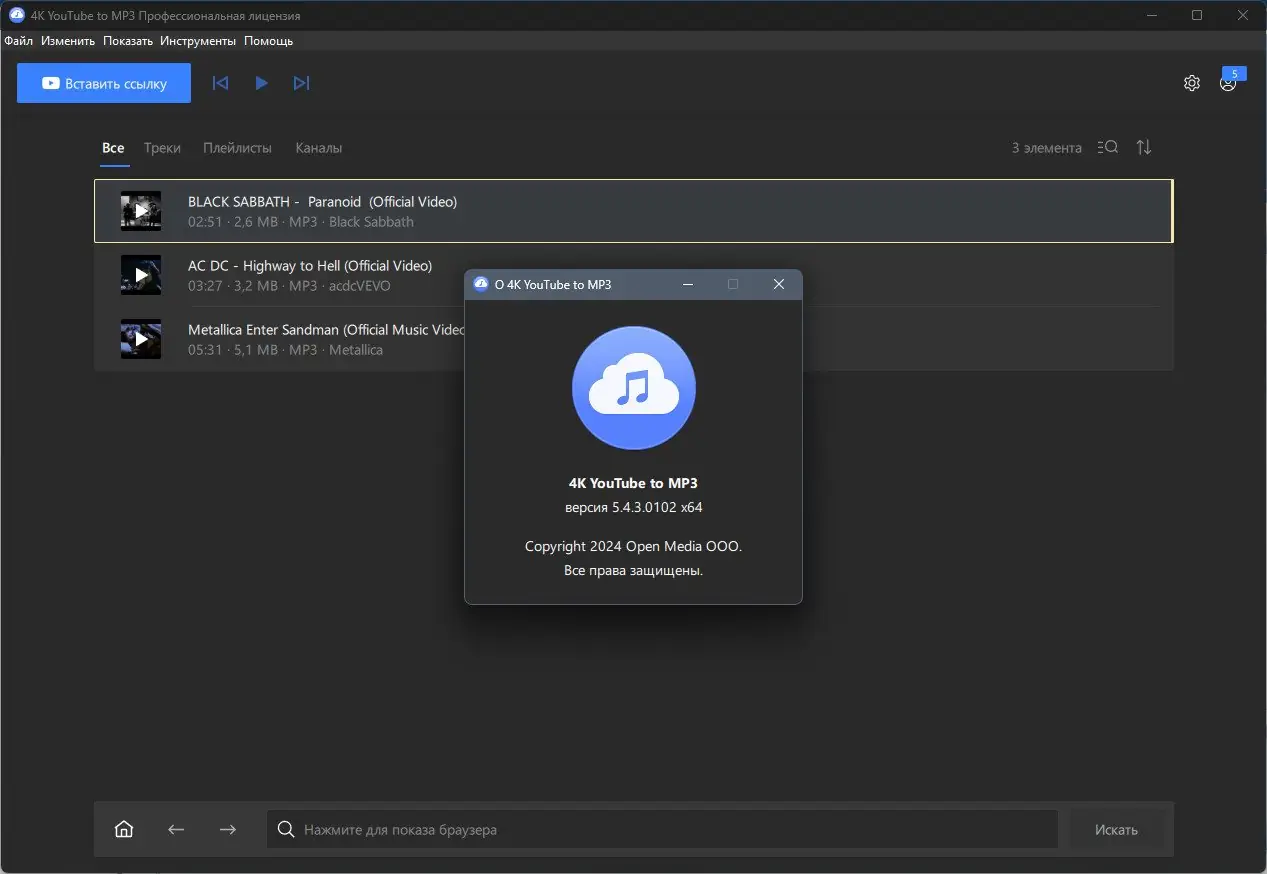Image resolution: width=1267 pixels, height=874 pixels.
Task: Switch to the Треки tab
Action: pyautogui.click(x=162, y=148)
